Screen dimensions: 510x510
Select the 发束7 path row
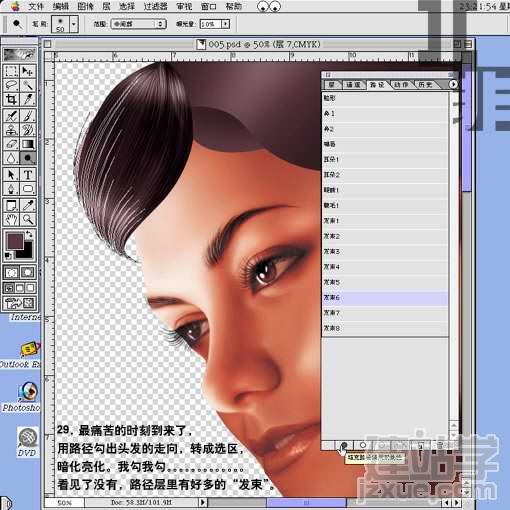385,313
